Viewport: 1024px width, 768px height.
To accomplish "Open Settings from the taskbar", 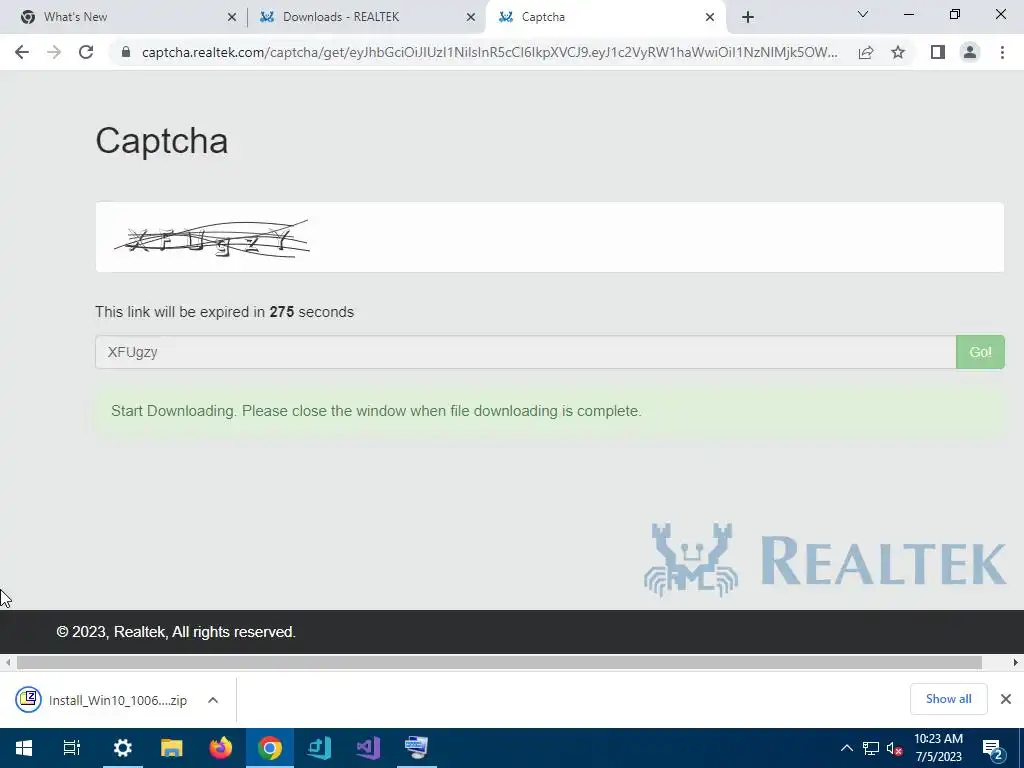I will pos(122,747).
